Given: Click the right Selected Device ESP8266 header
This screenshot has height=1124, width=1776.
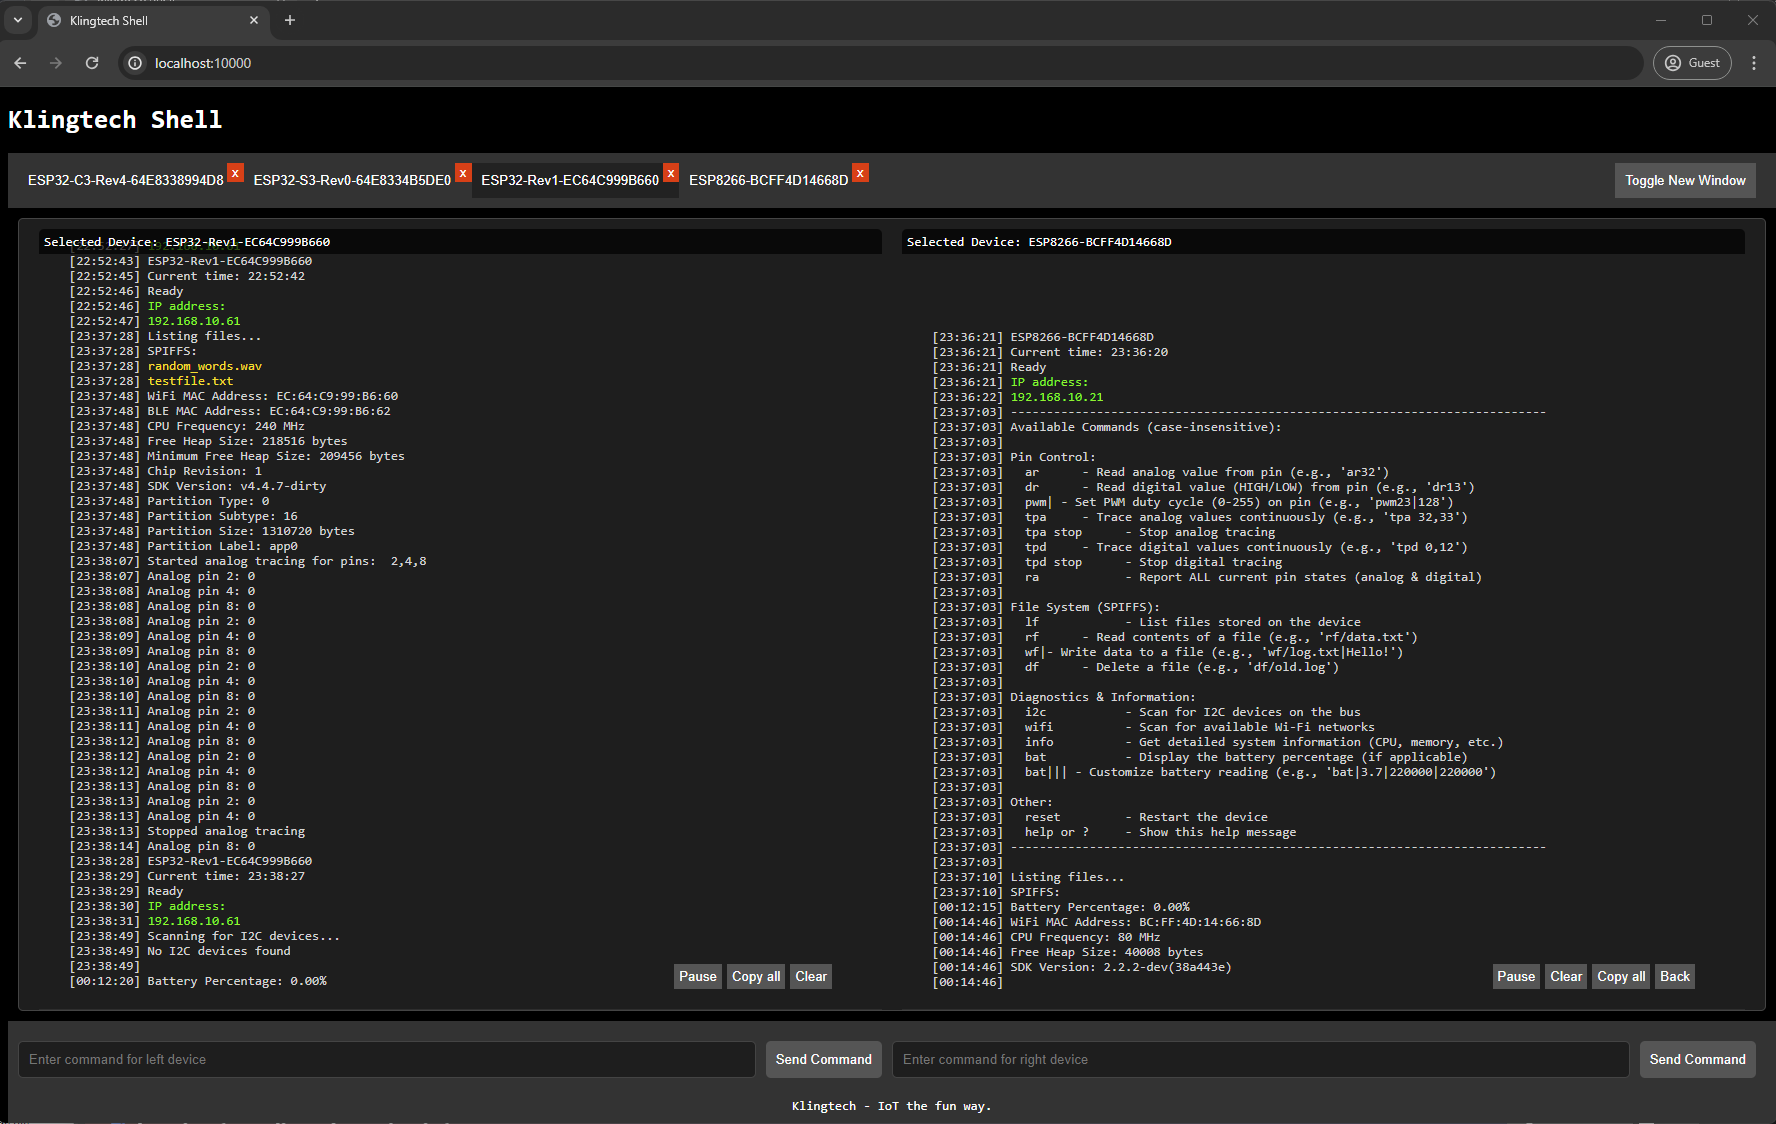Looking at the screenshot, I should [x=1323, y=242].
